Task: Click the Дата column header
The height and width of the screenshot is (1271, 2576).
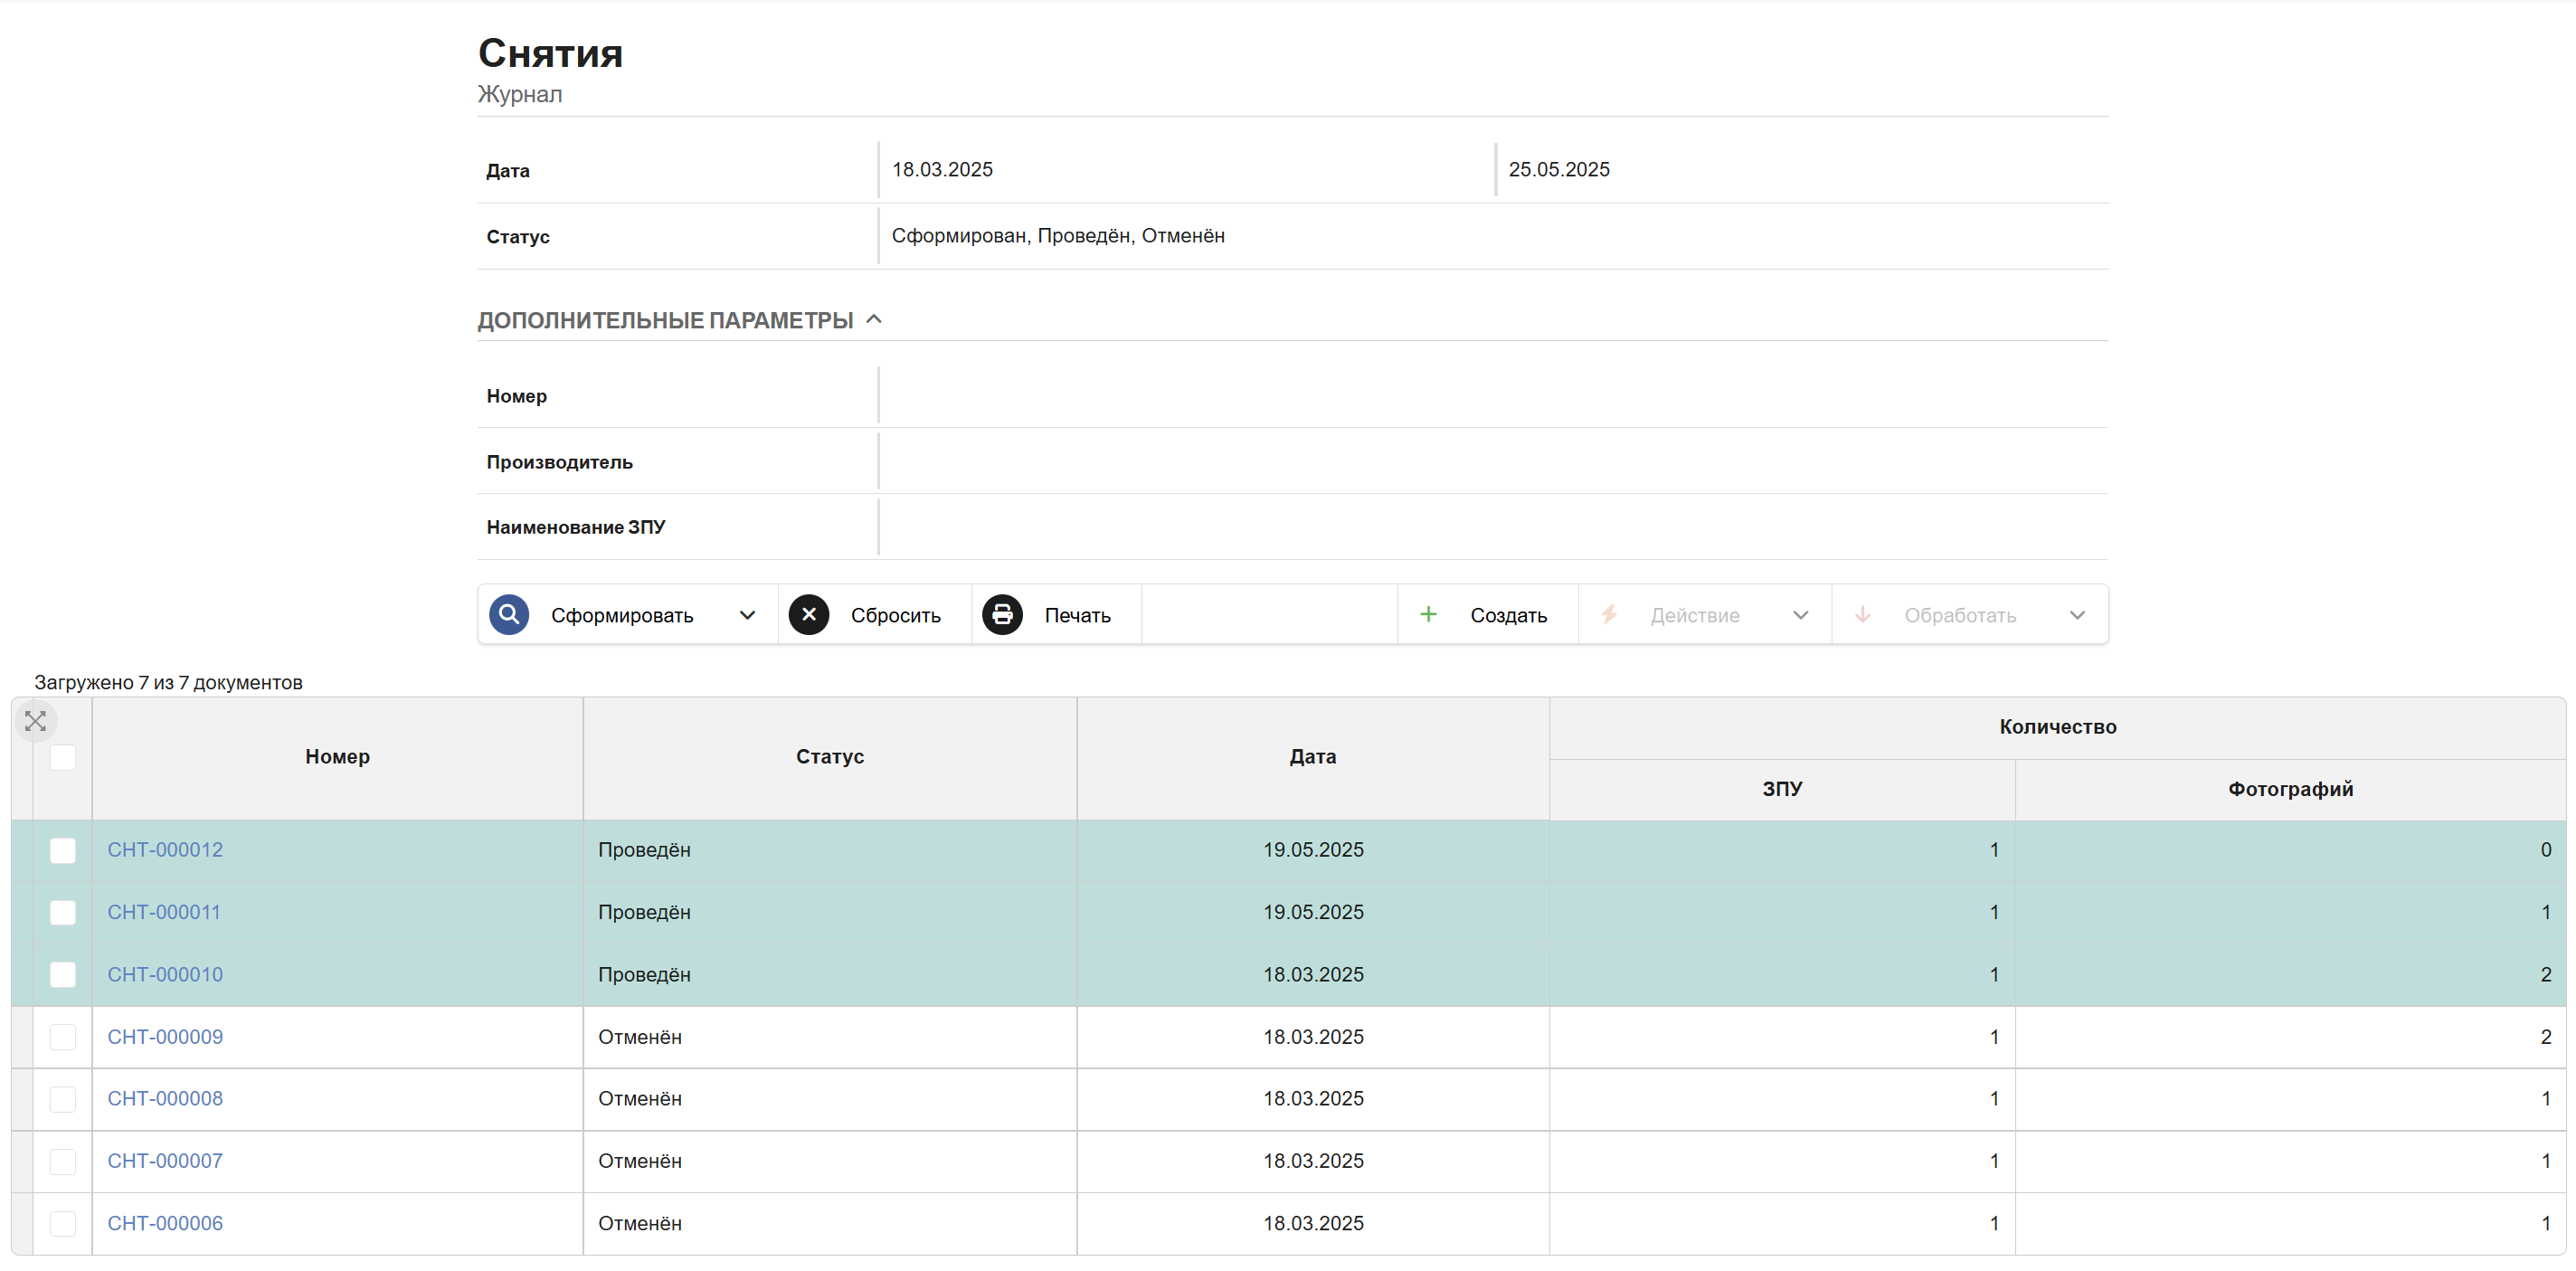Action: click(1313, 757)
